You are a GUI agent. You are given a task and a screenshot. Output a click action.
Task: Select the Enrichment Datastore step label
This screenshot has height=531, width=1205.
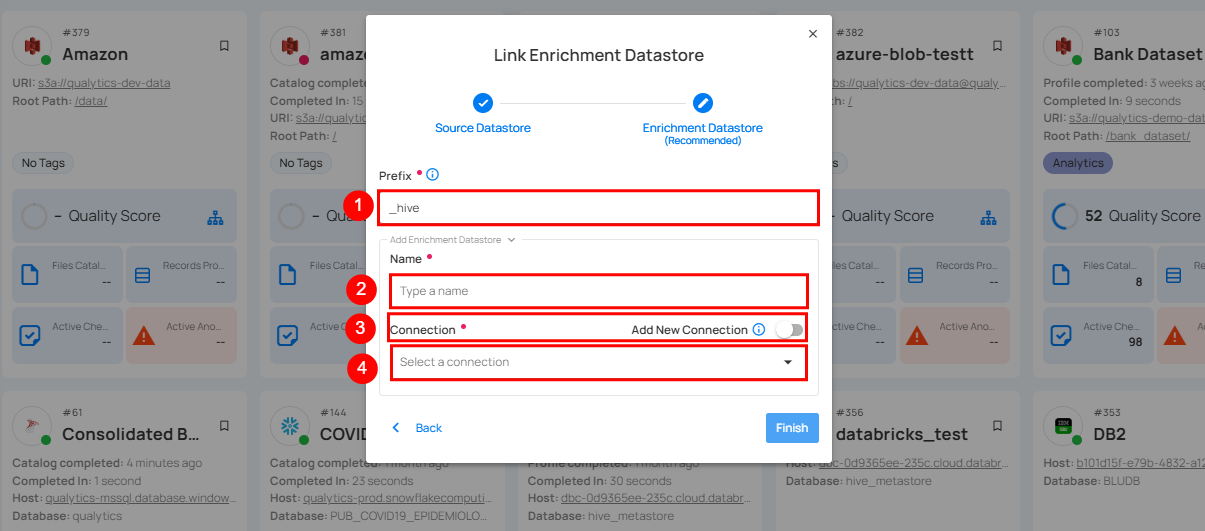(703, 129)
